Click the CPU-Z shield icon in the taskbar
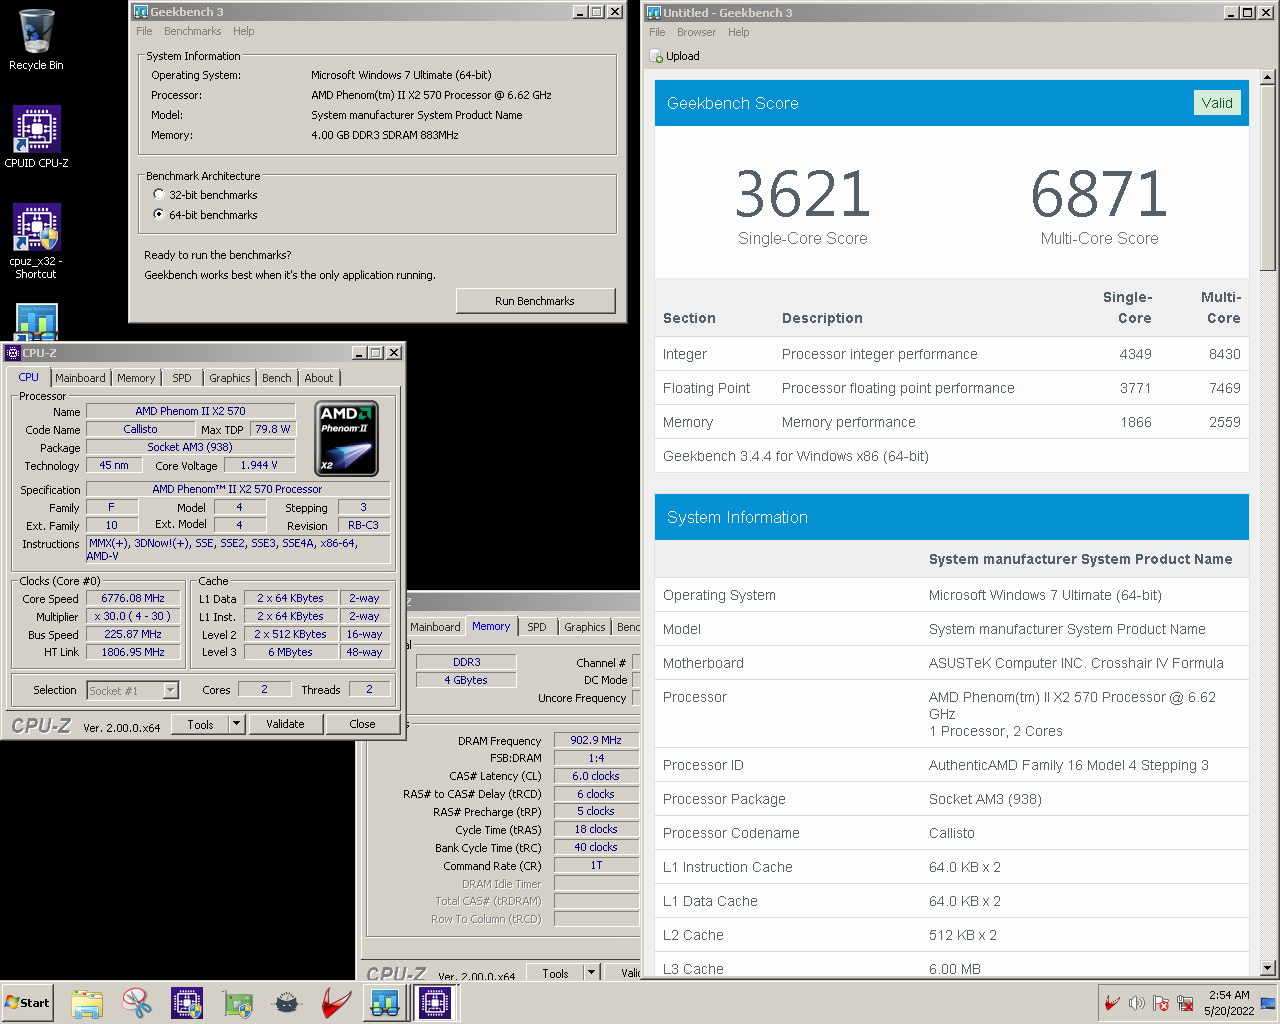Viewport: 1280px width, 1024px height. pos(187,1002)
